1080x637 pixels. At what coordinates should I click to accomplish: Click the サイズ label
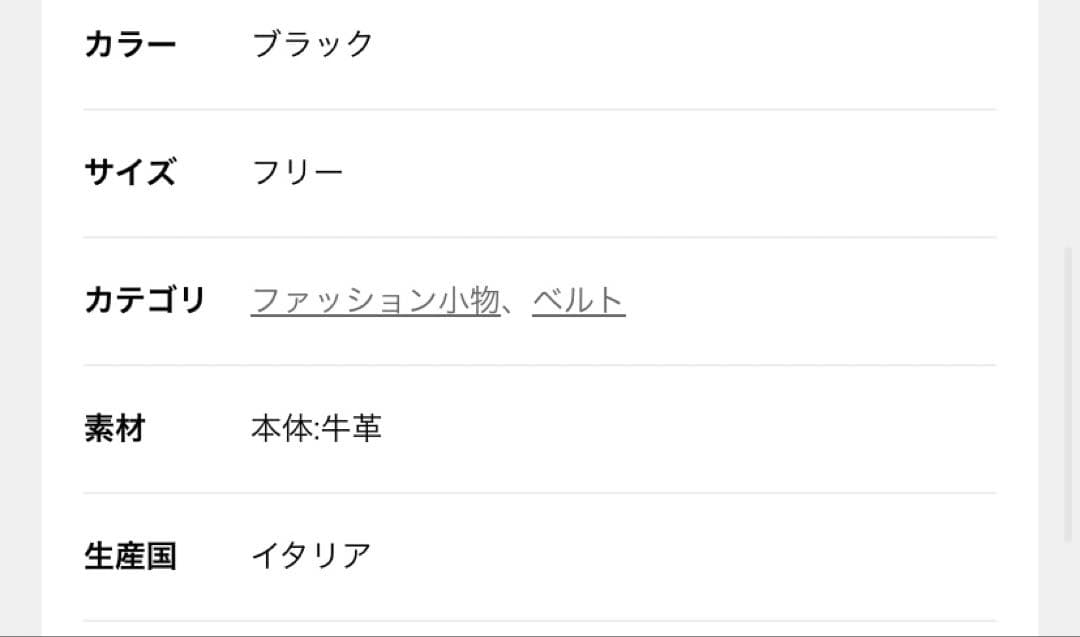(x=130, y=173)
